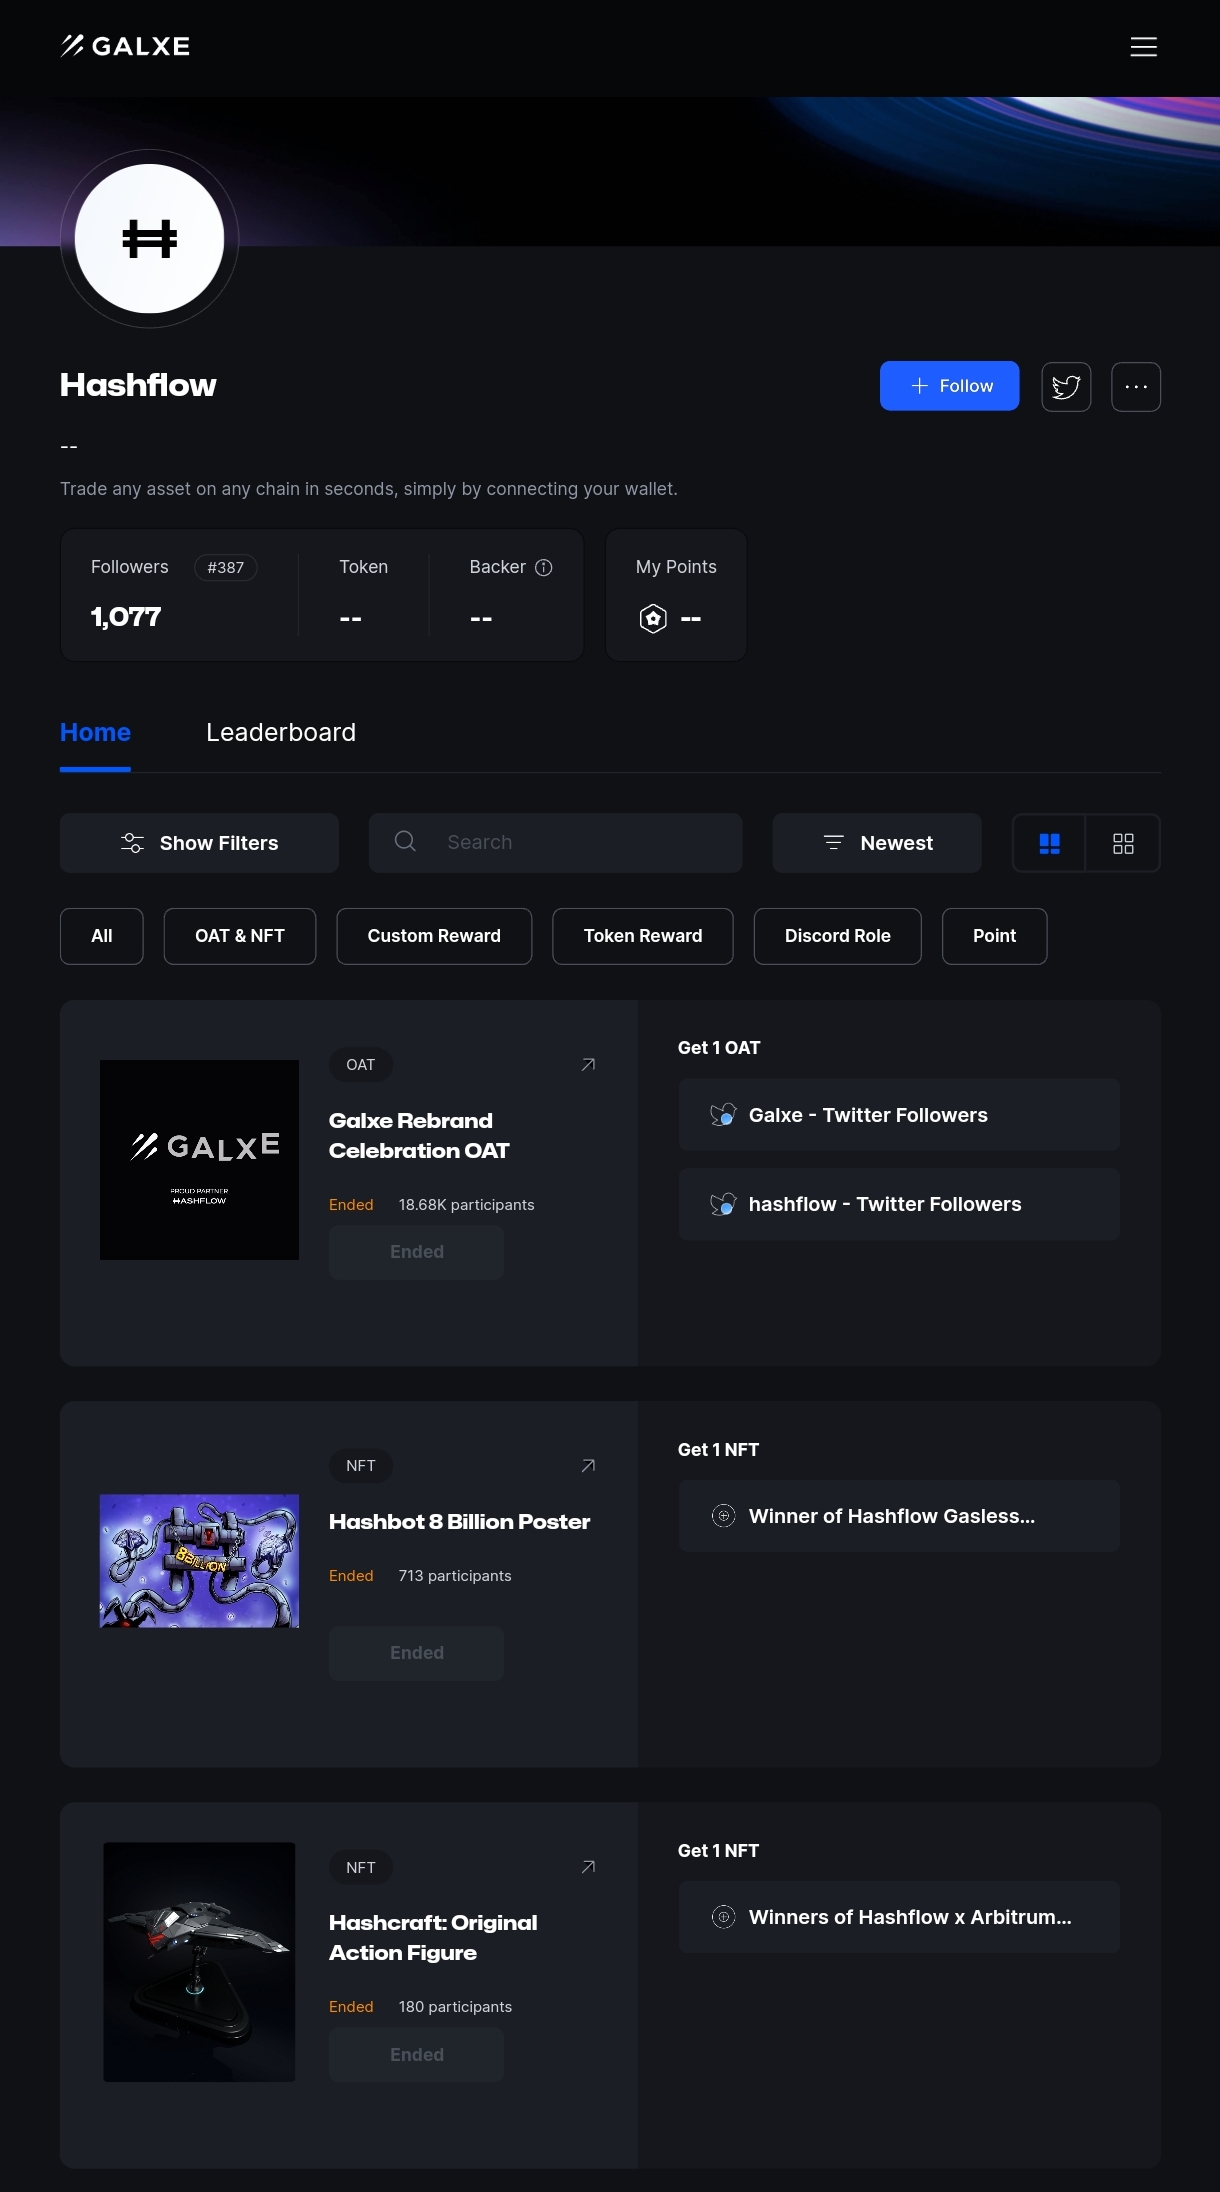Click Ended button on Hashbot Poster card
This screenshot has height=2192, width=1220.
(416, 1653)
